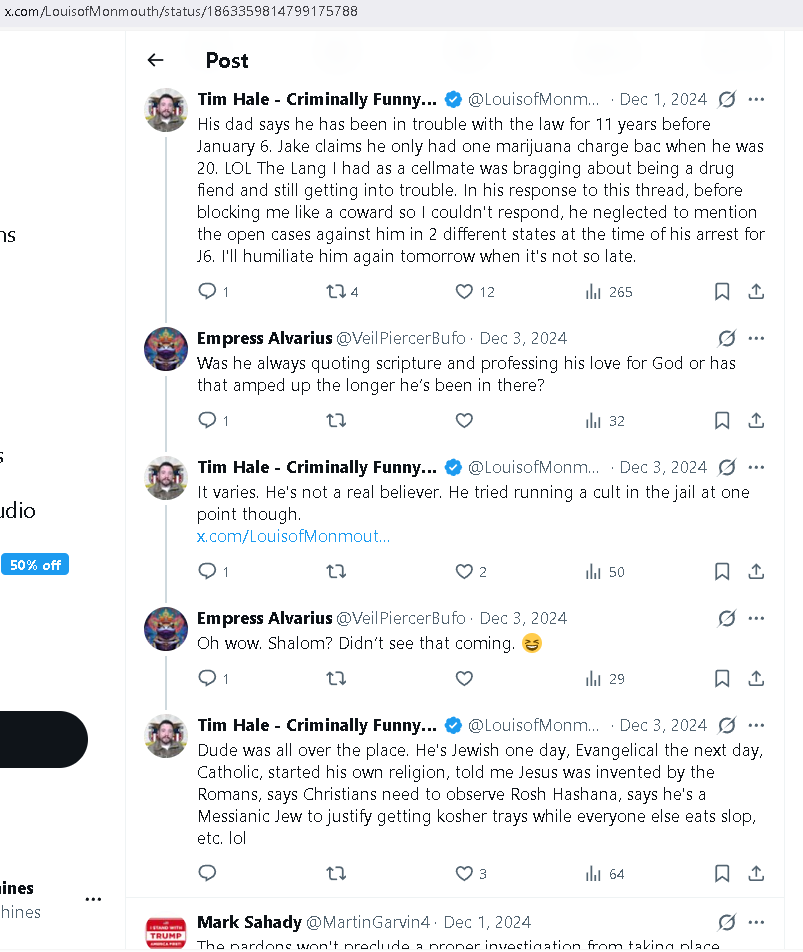Reply to the Dec 1 Tim Hale post
803x952 pixels.
coord(208,291)
